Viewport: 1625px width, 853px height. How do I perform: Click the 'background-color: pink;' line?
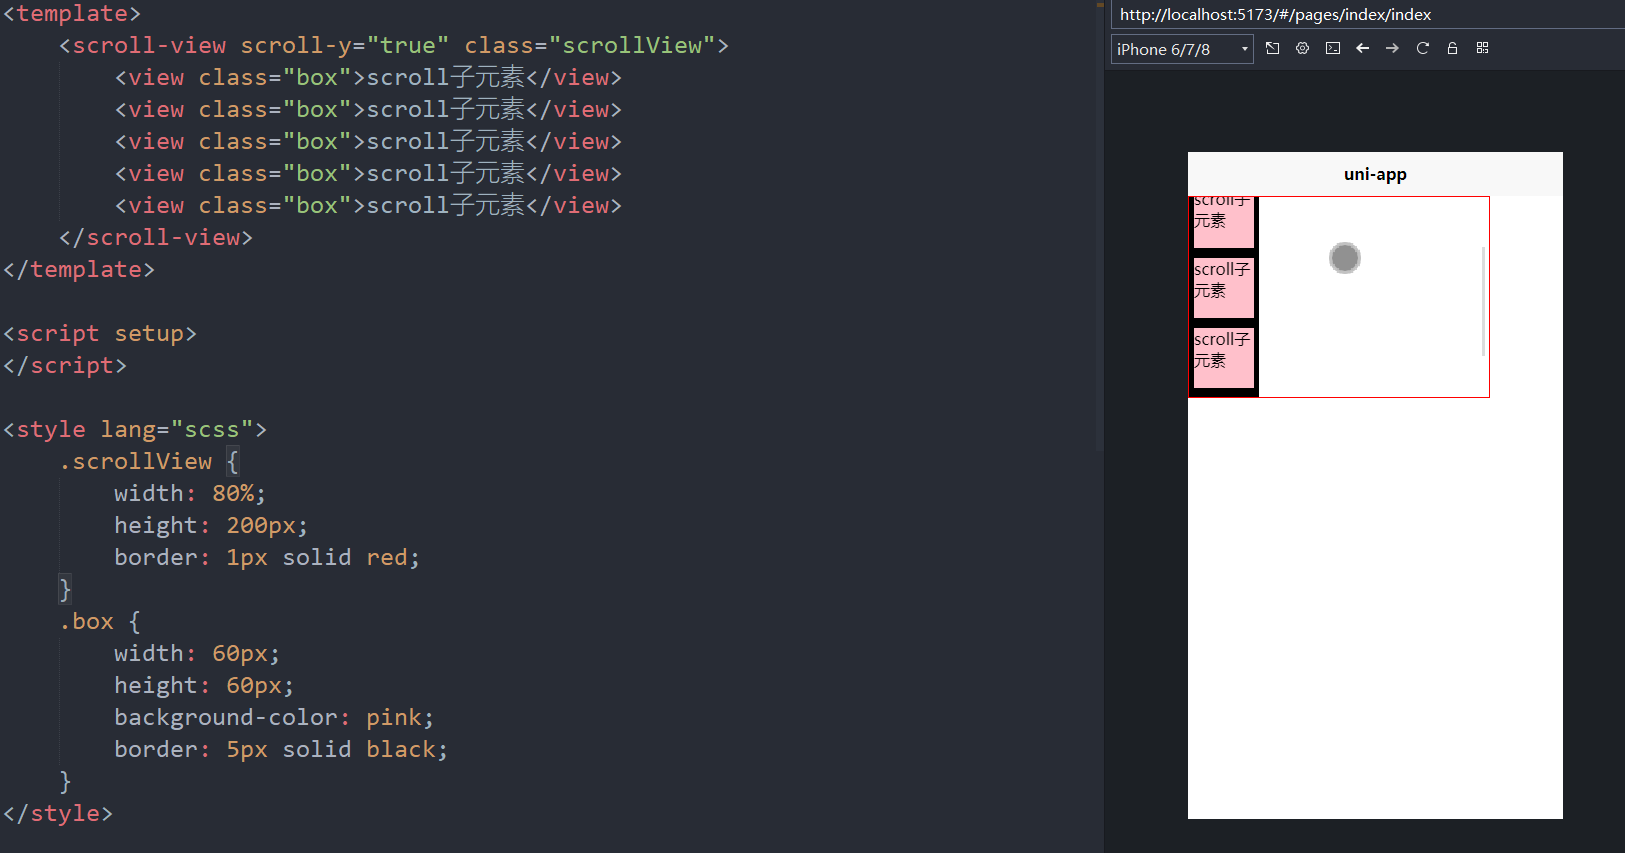pyautogui.click(x=274, y=718)
